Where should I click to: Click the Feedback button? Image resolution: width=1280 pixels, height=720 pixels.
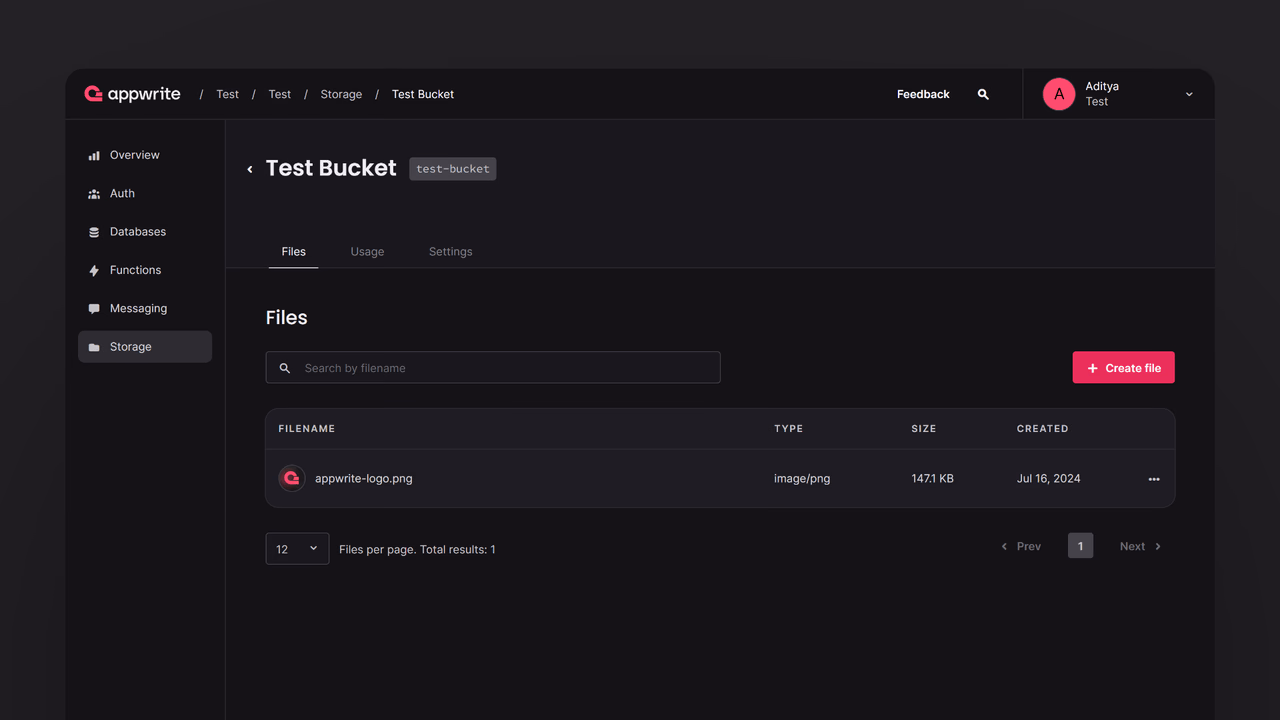click(x=923, y=94)
